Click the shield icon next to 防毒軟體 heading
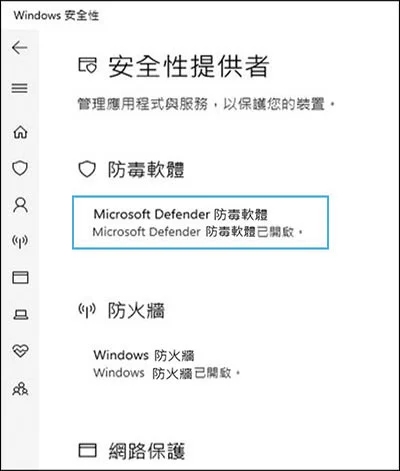This screenshot has height=471, width=400. pos(87,170)
